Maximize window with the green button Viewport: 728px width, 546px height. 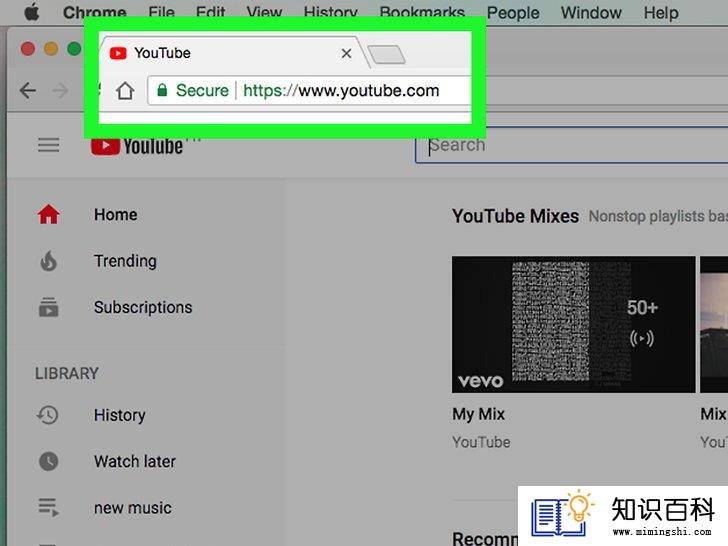[74, 49]
